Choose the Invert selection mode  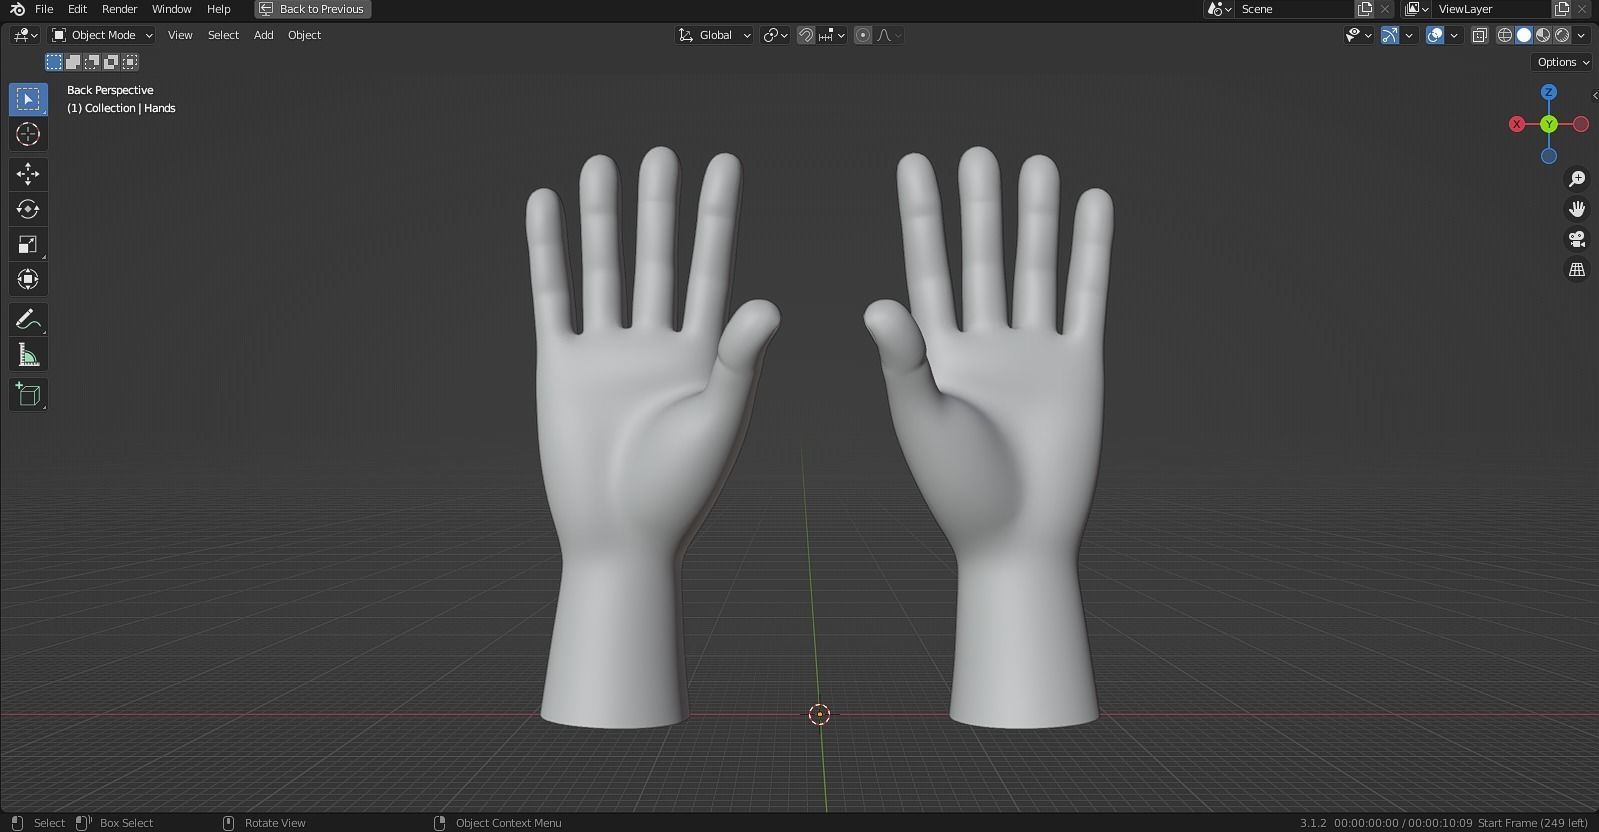[111, 62]
